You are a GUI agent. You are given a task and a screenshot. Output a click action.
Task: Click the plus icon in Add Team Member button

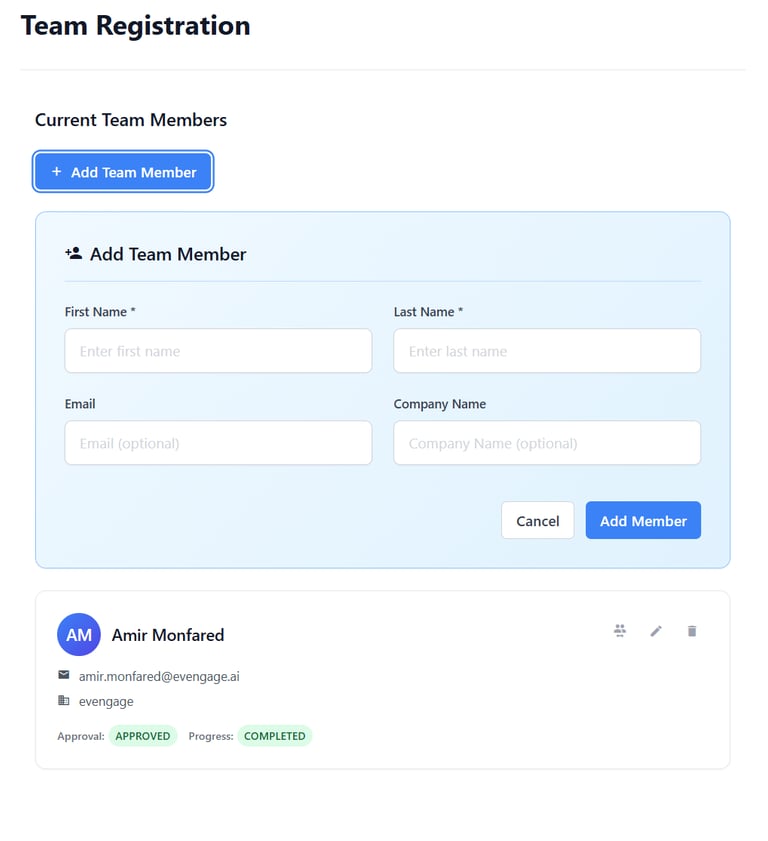pyautogui.click(x=57, y=172)
